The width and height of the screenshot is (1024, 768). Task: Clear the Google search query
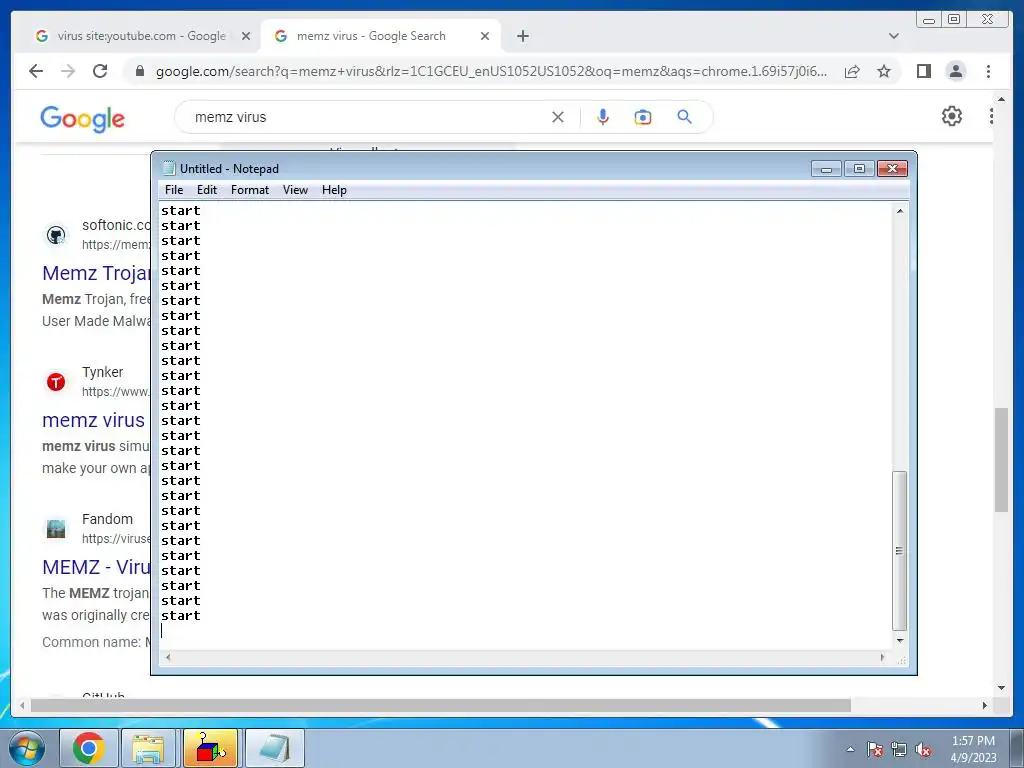[558, 117]
